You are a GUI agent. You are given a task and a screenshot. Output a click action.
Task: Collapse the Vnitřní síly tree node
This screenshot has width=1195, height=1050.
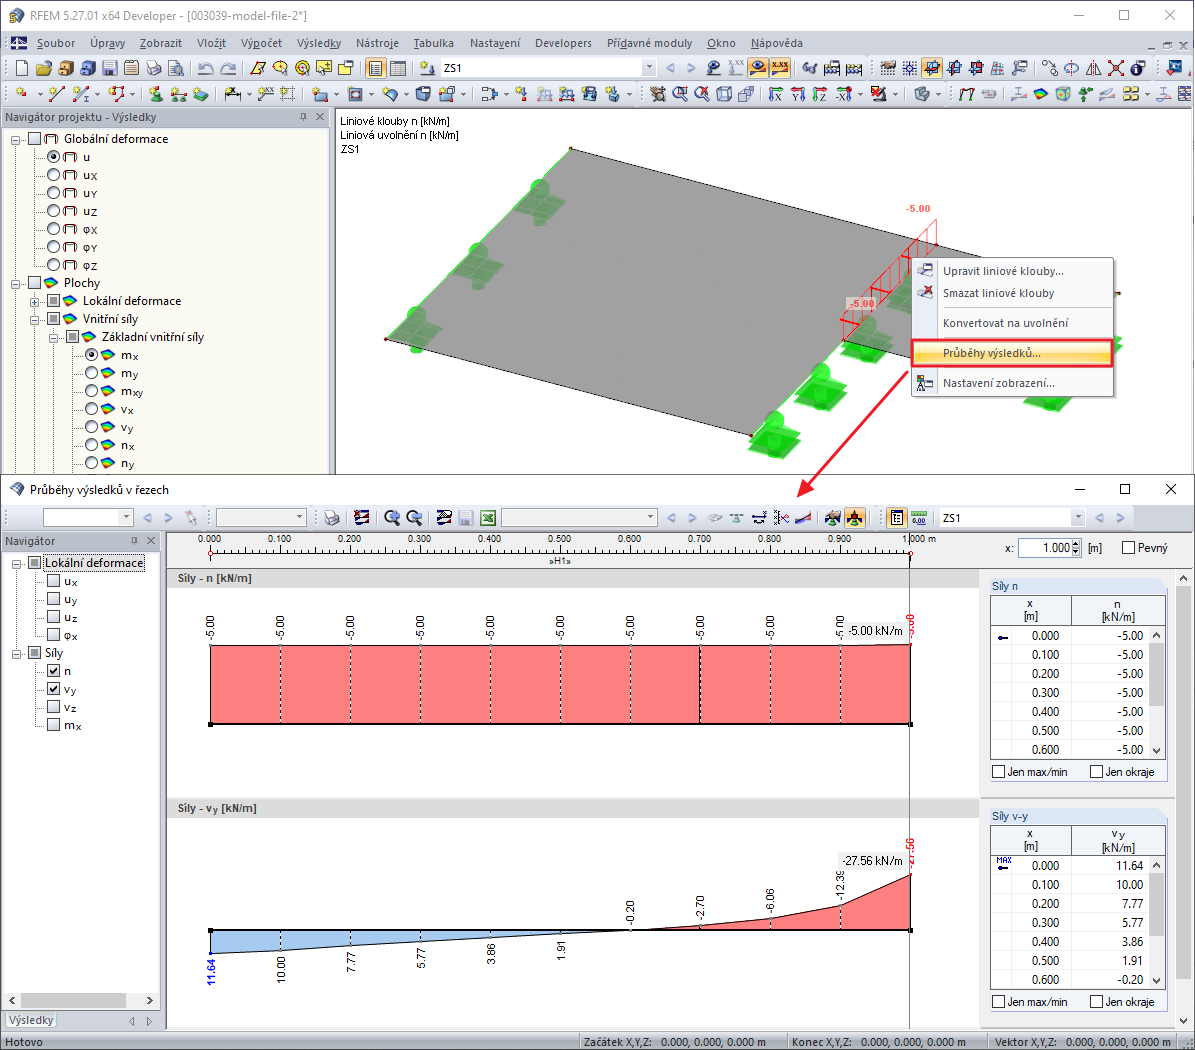pos(34,320)
